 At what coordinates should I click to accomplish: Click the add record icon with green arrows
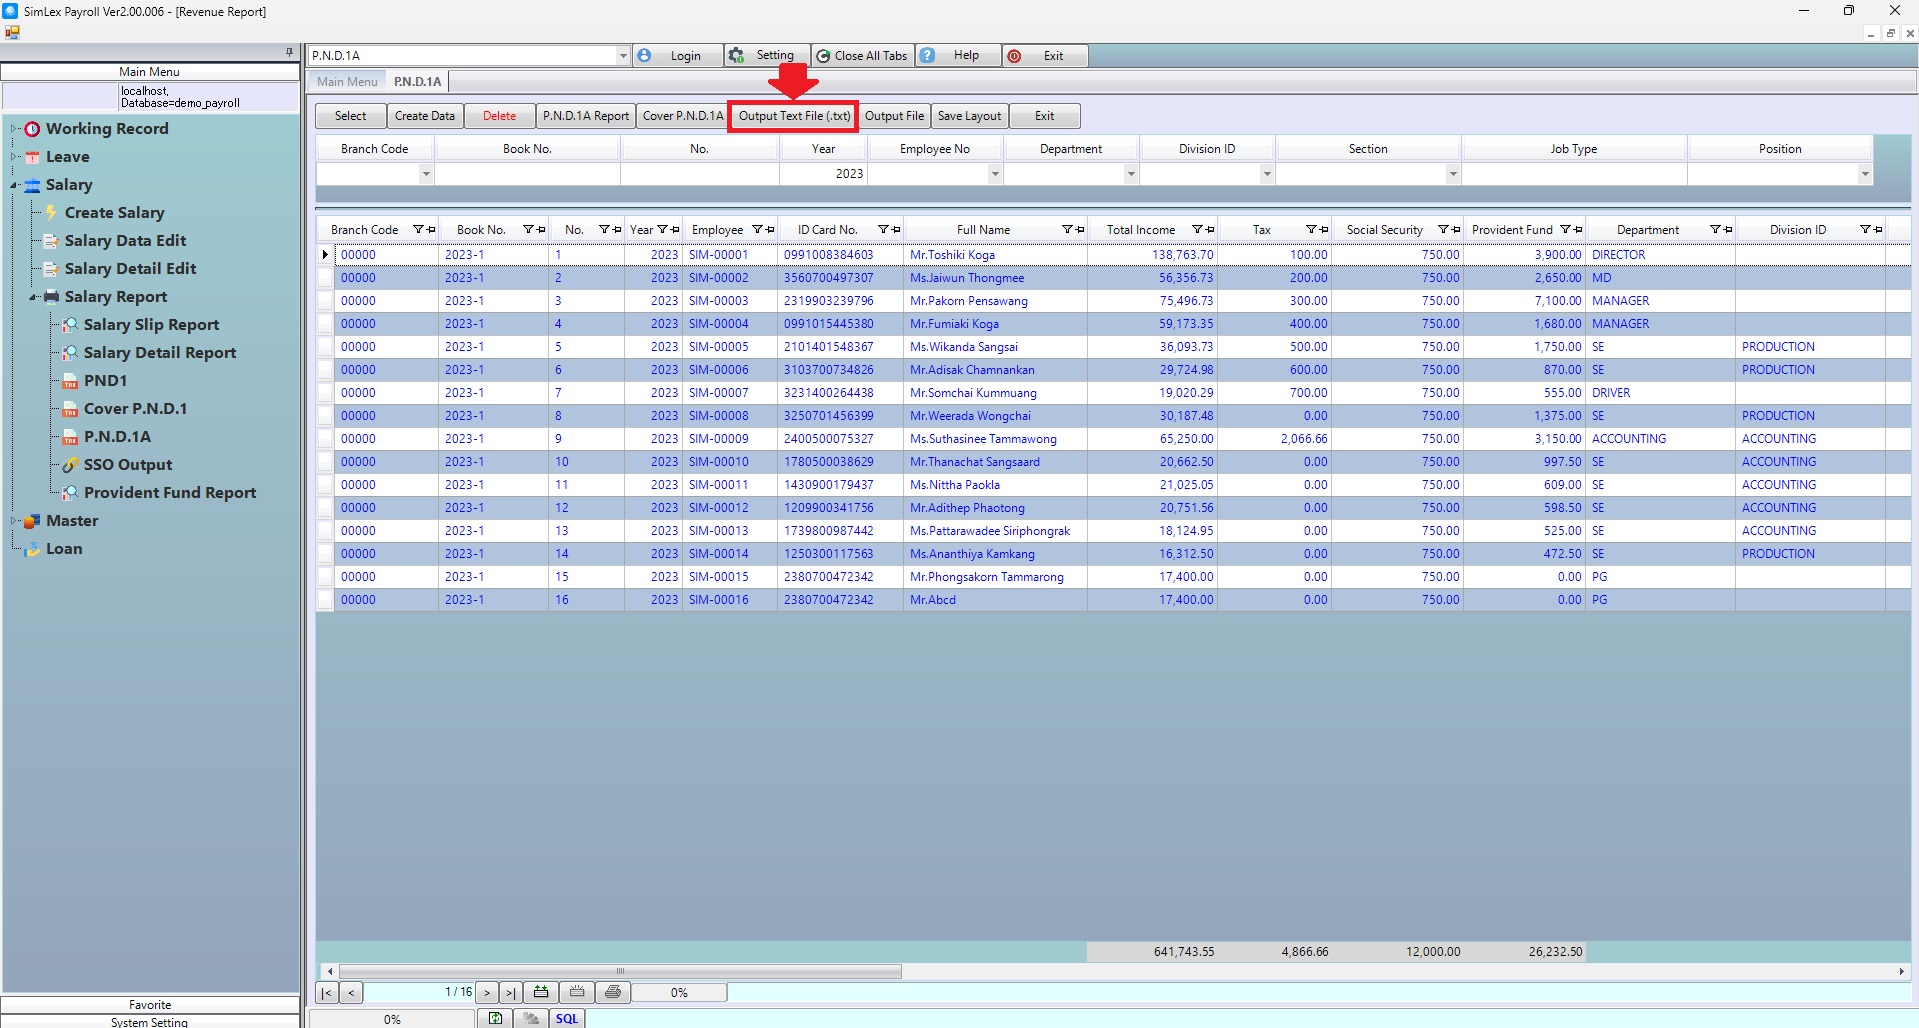click(541, 992)
